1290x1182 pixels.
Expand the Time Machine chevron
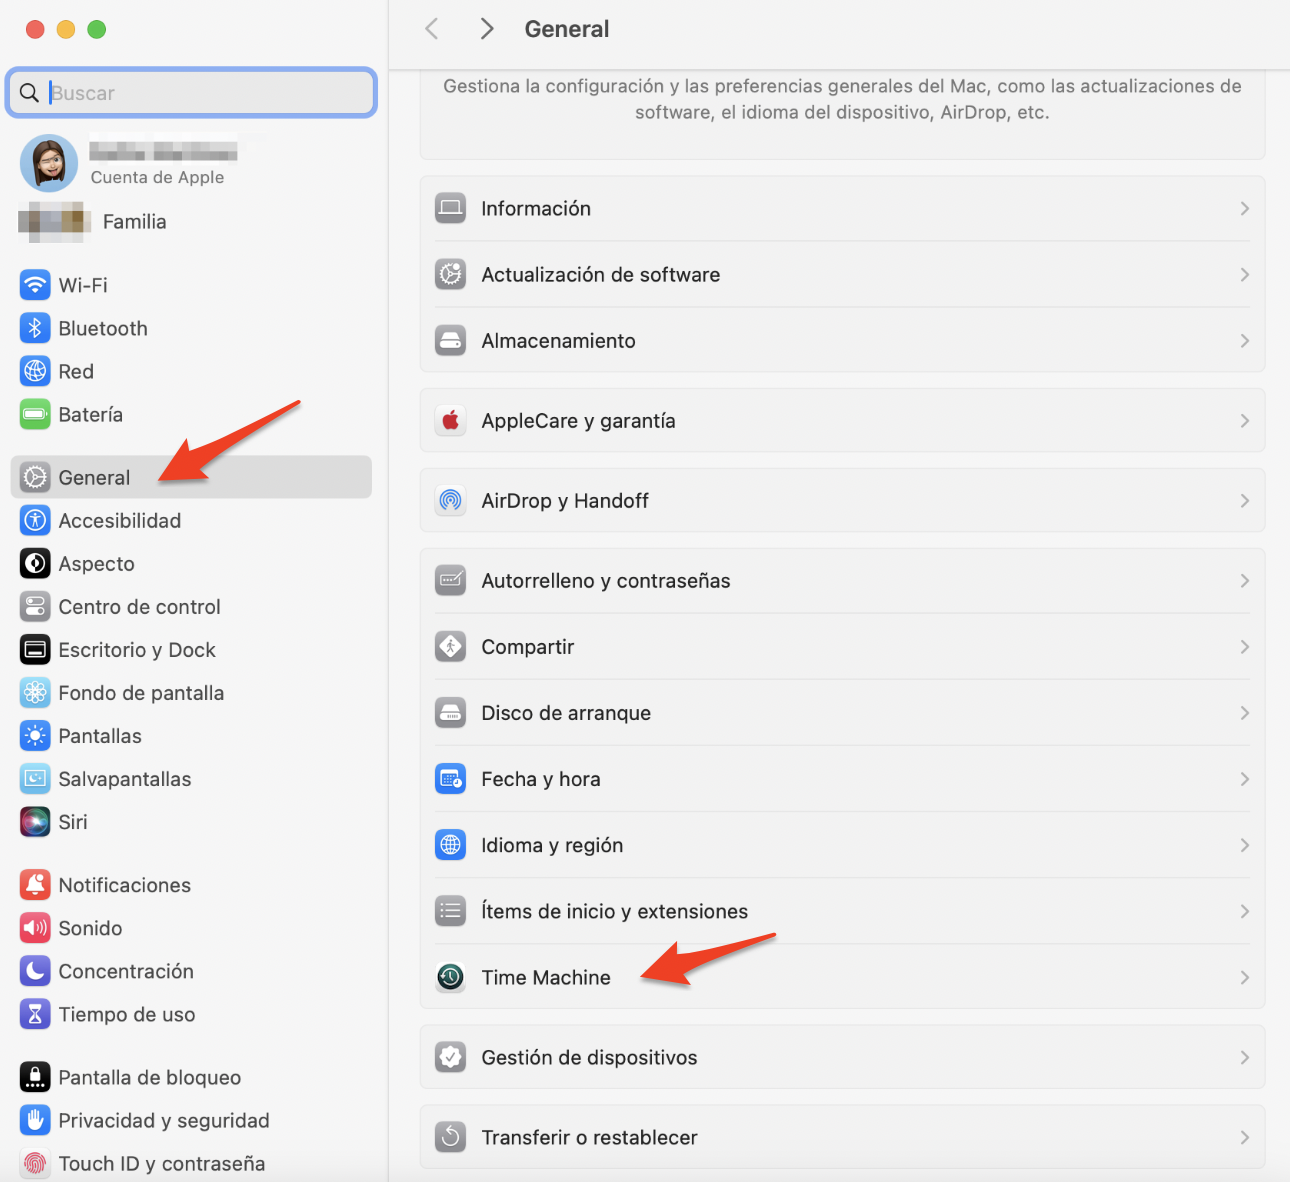[1245, 977]
